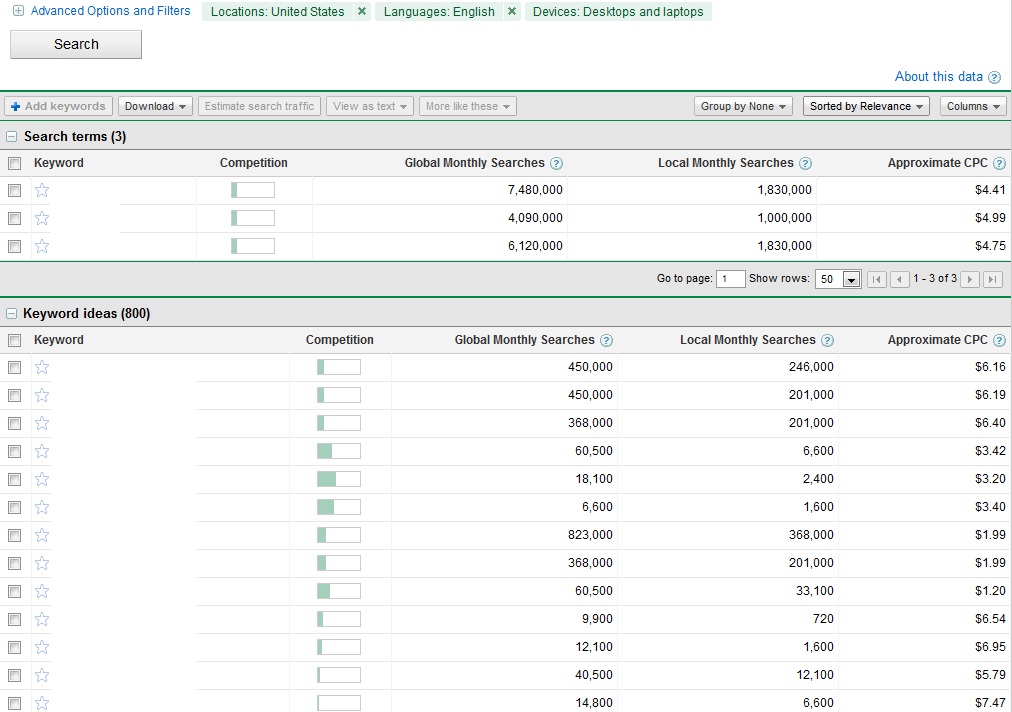
Task: Go to the previous results page
Action: coord(900,279)
